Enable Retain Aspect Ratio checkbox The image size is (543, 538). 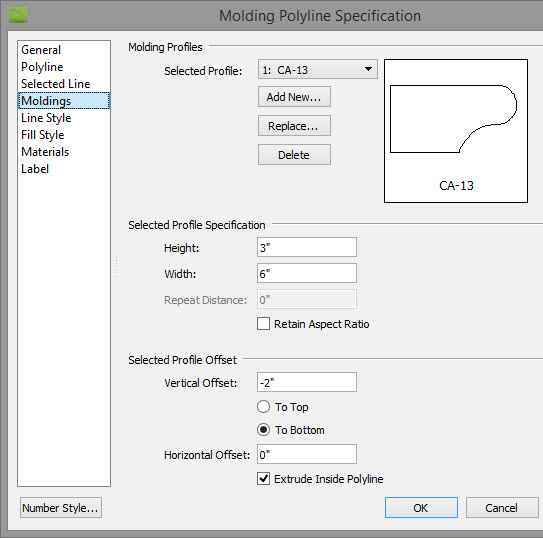[263, 324]
